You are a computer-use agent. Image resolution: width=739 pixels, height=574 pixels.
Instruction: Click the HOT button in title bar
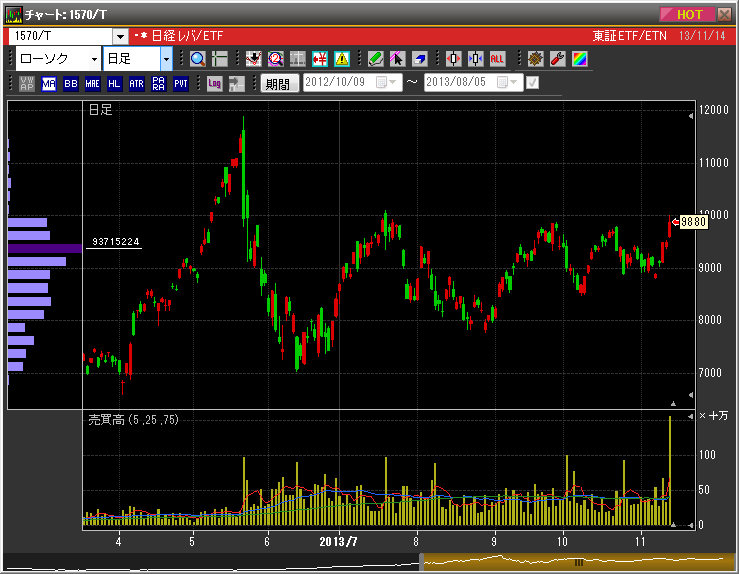click(689, 14)
